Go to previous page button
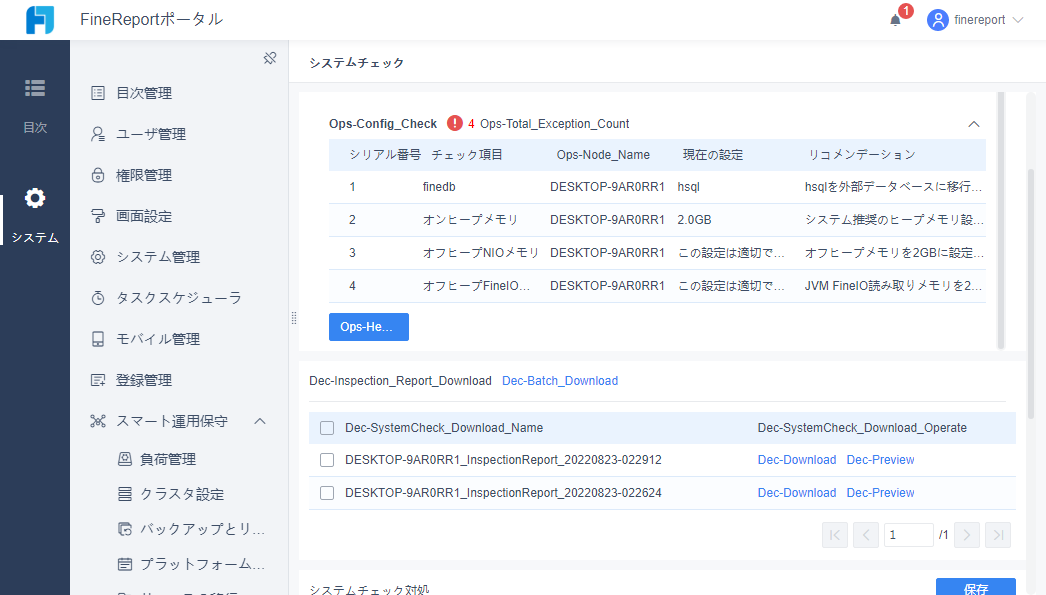This screenshot has width=1046, height=595. (866, 535)
